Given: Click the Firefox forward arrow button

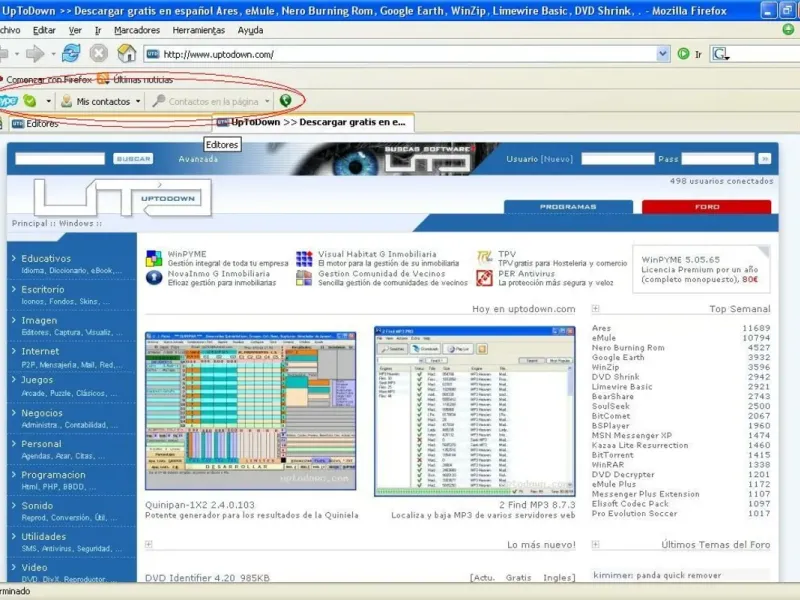Looking at the screenshot, I should pos(35,54).
